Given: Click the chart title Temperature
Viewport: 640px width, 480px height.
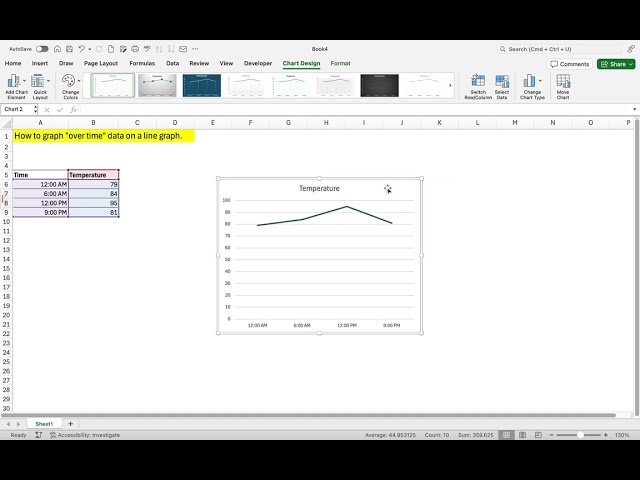Looking at the screenshot, I should click(x=319, y=189).
